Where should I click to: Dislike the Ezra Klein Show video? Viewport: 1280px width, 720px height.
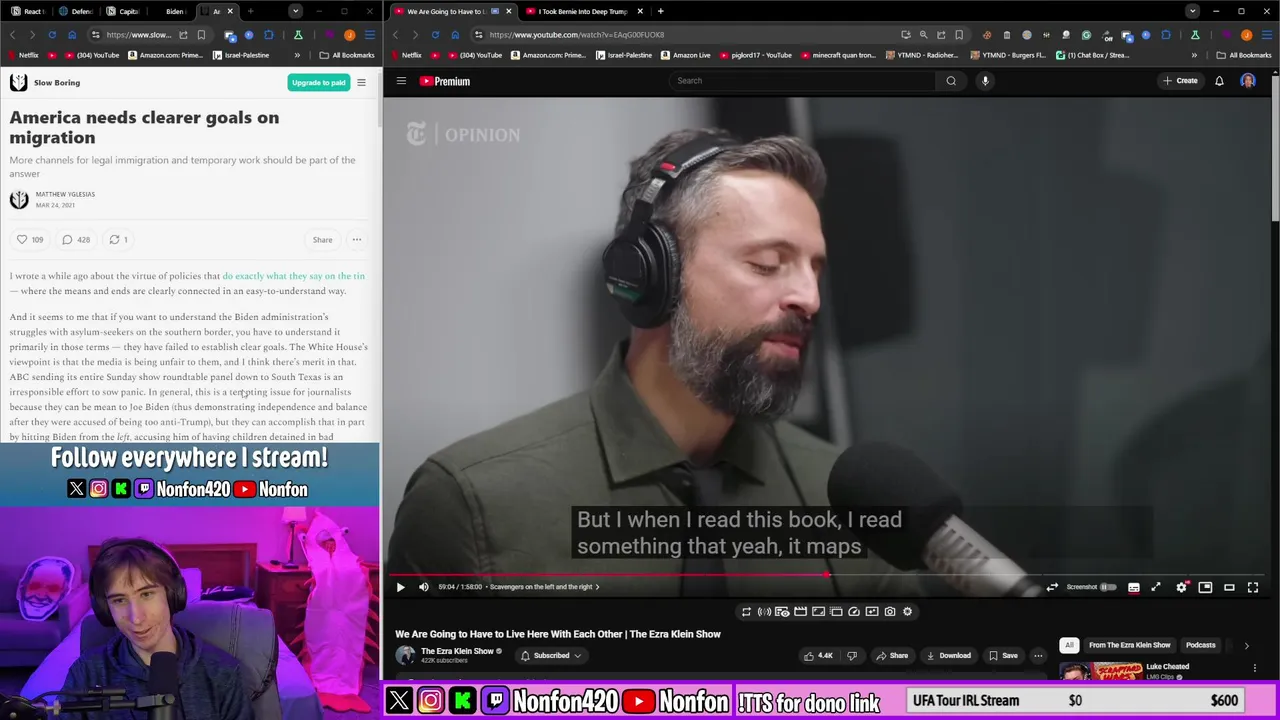pos(852,656)
